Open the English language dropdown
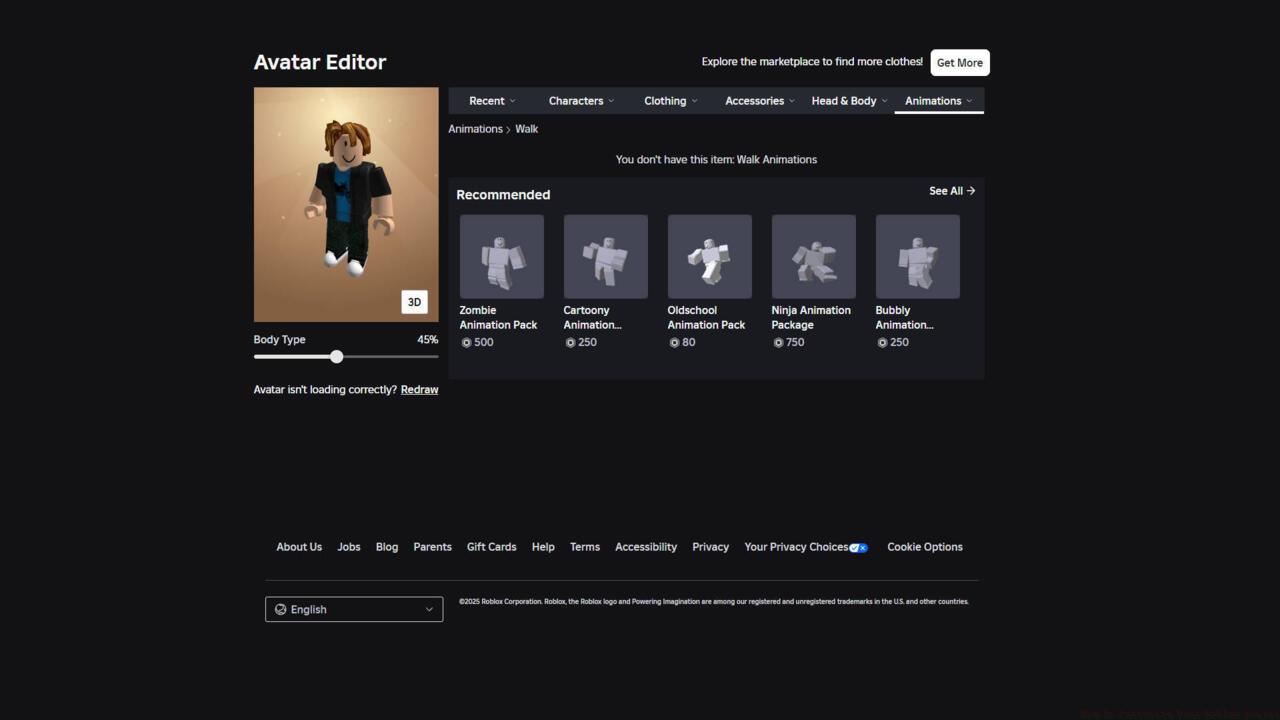The width and height of the screenshot is (1280, 720). click(x=354, y=609)
